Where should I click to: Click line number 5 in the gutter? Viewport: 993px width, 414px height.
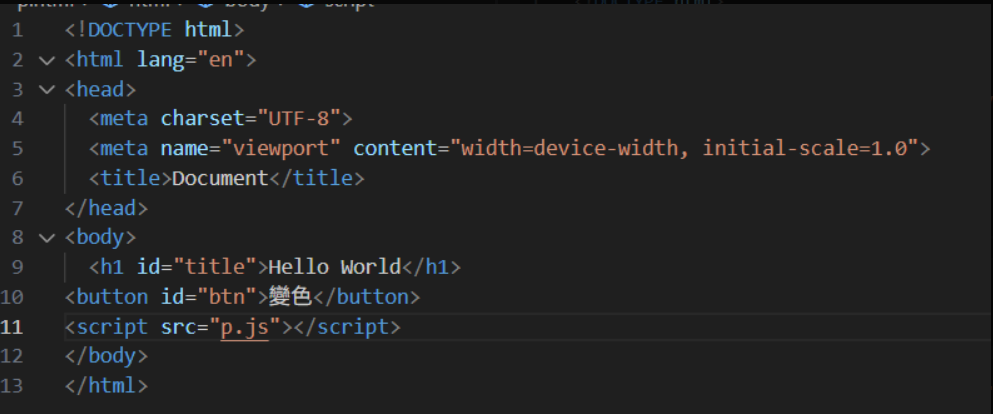[17, 149]
